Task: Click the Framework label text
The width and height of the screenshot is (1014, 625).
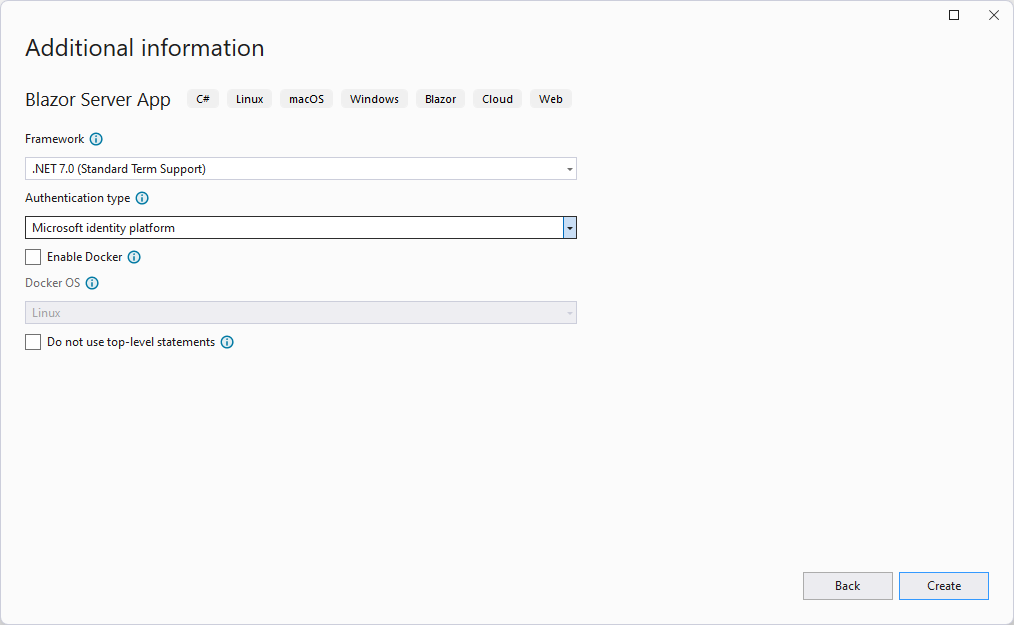Action: click(x=54, y=139)
